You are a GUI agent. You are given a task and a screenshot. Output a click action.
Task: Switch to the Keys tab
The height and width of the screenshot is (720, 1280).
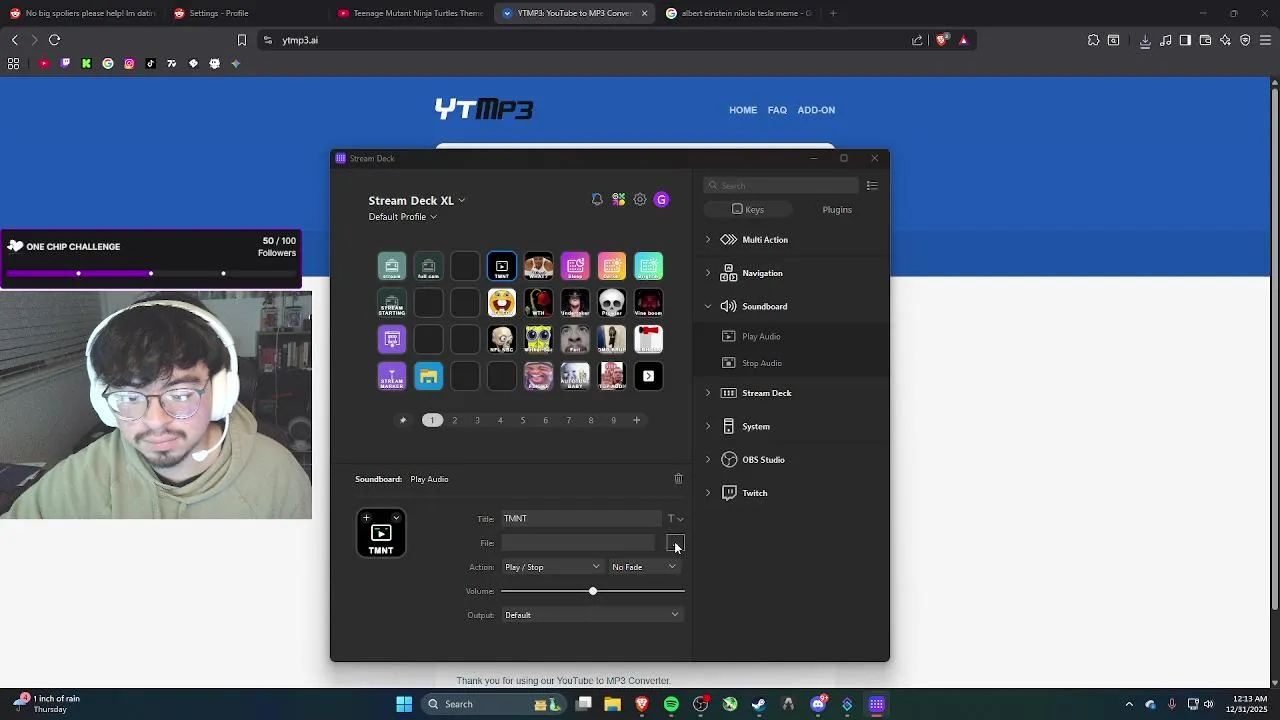748,210
